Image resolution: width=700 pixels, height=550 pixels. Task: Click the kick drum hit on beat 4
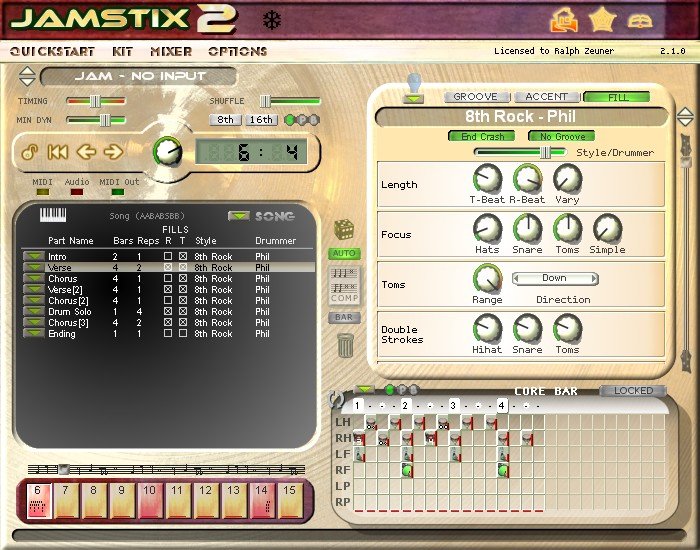(503, 471)
